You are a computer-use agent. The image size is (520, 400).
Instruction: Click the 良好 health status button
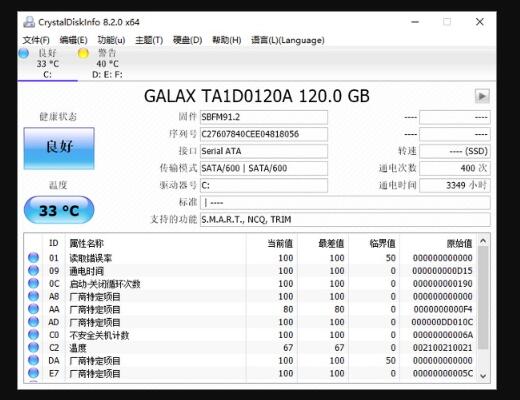click(59, 148)
